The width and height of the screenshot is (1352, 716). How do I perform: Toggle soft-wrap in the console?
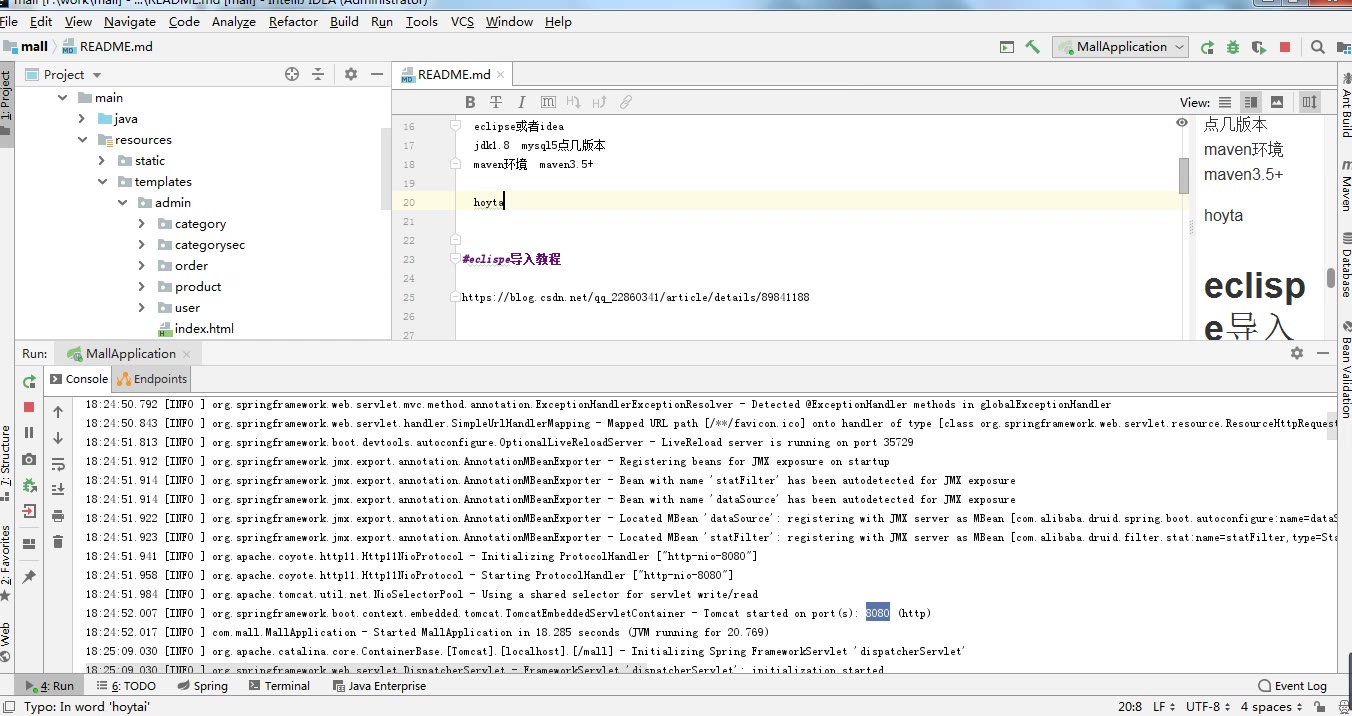pos(58,464)
